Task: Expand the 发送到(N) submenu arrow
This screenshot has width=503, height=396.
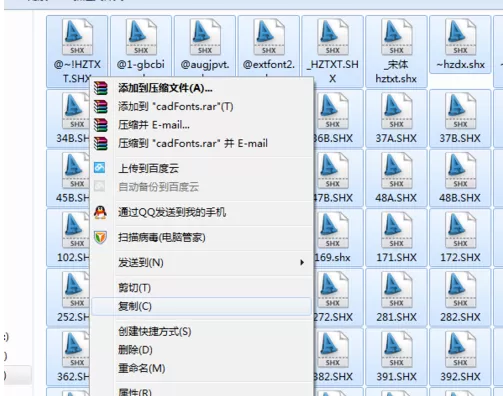Action: pos(302,263)
